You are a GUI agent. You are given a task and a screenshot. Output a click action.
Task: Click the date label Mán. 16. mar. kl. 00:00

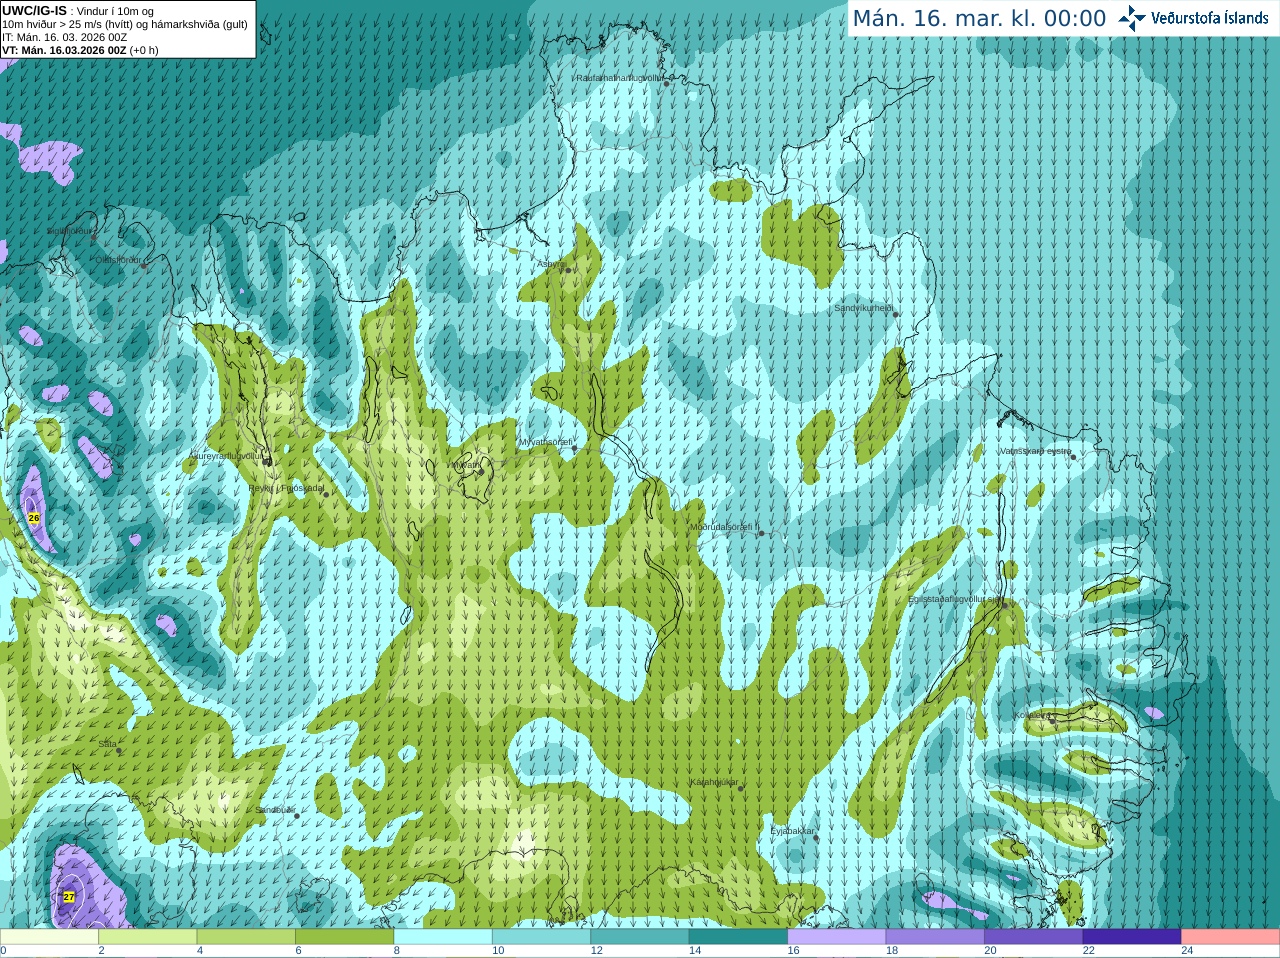(979, 18)
